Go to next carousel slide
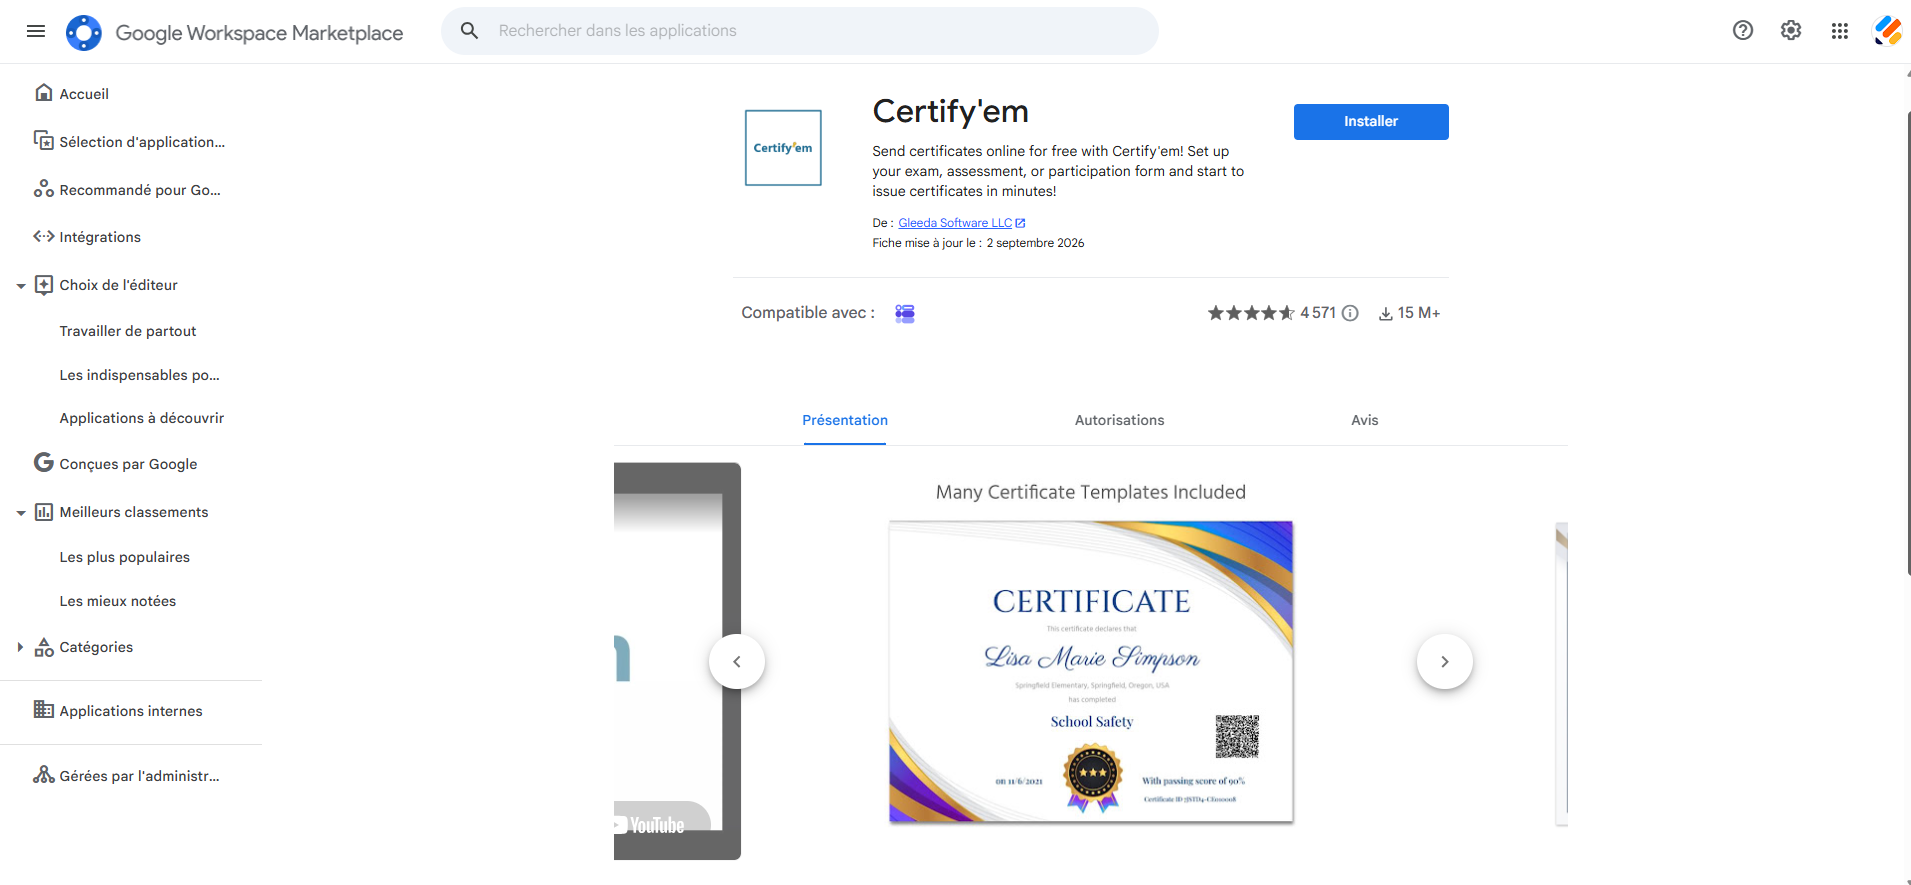Screen dimensions: 1911x885 1445,662
